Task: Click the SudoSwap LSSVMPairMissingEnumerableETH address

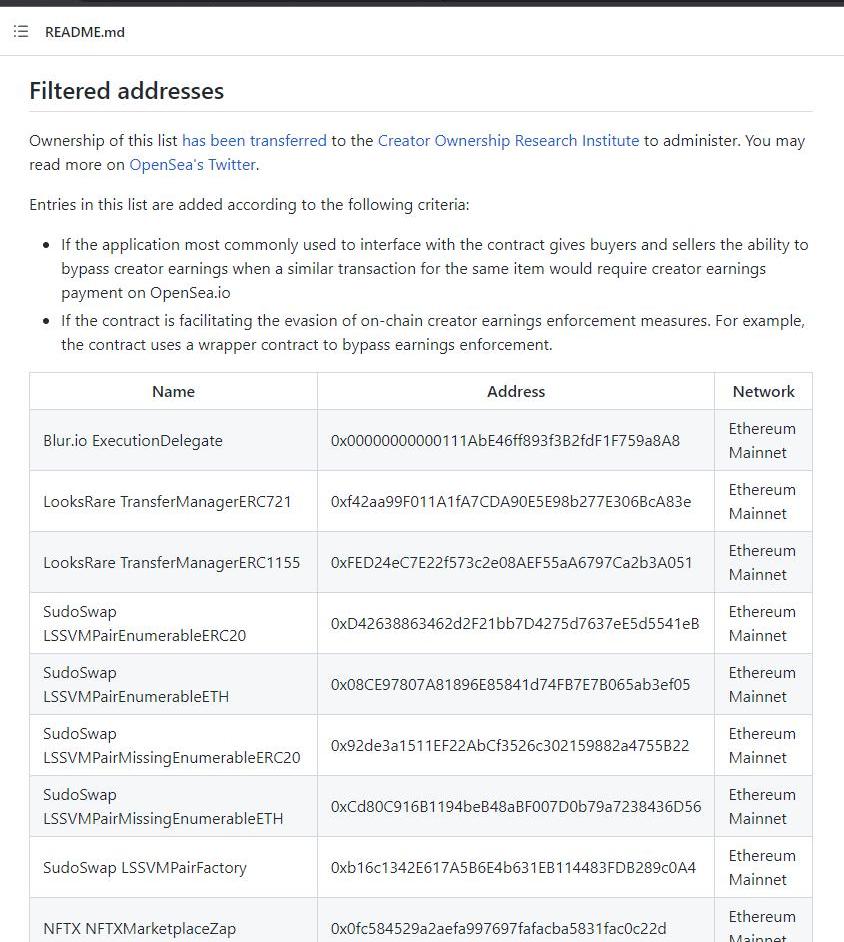Action: (516, 807)
